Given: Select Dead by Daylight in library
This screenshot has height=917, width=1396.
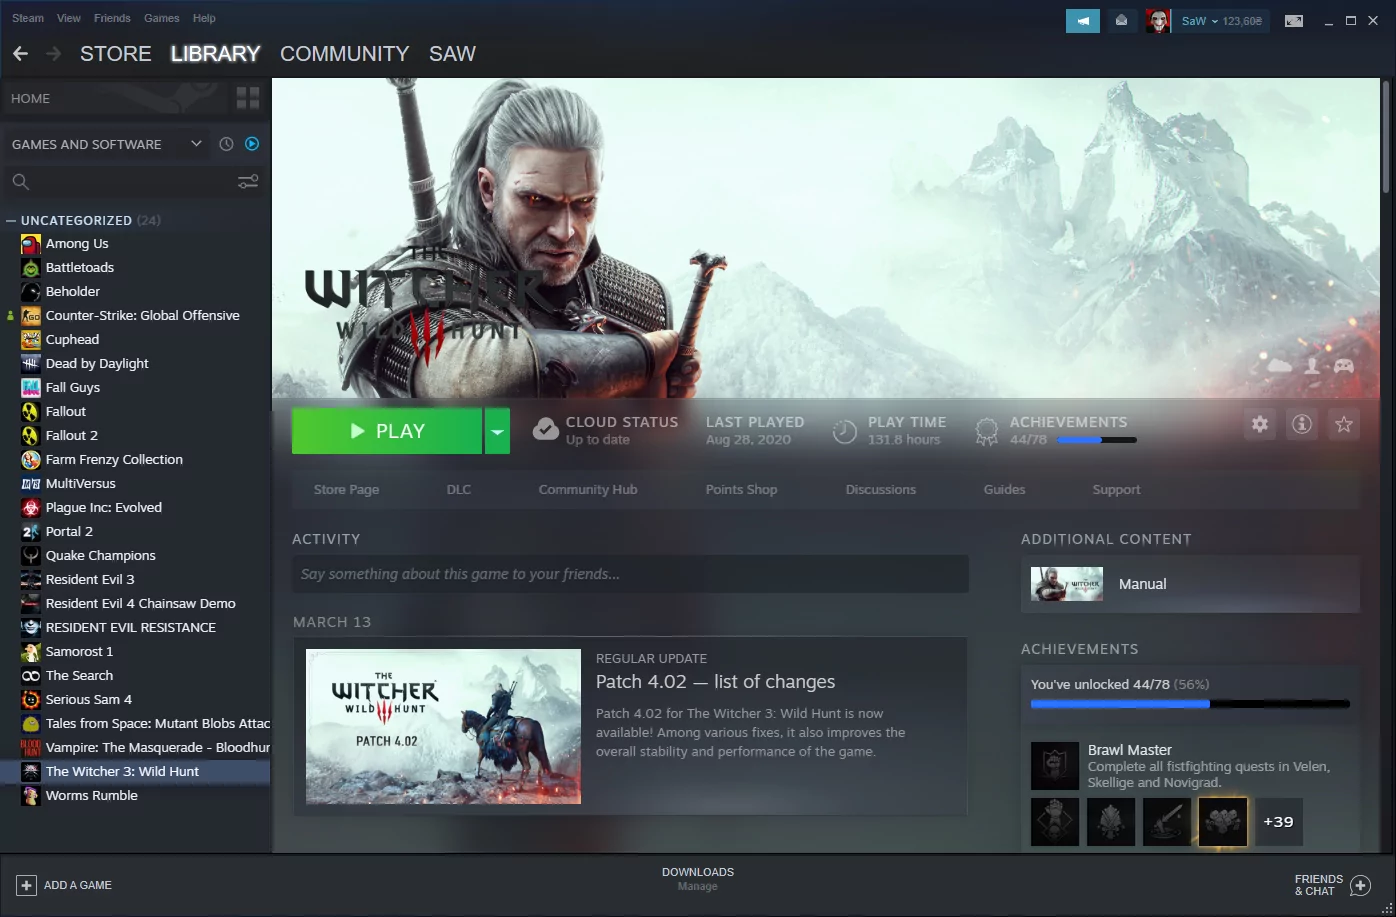Looking at the screenshot, I should pos(135,364).
